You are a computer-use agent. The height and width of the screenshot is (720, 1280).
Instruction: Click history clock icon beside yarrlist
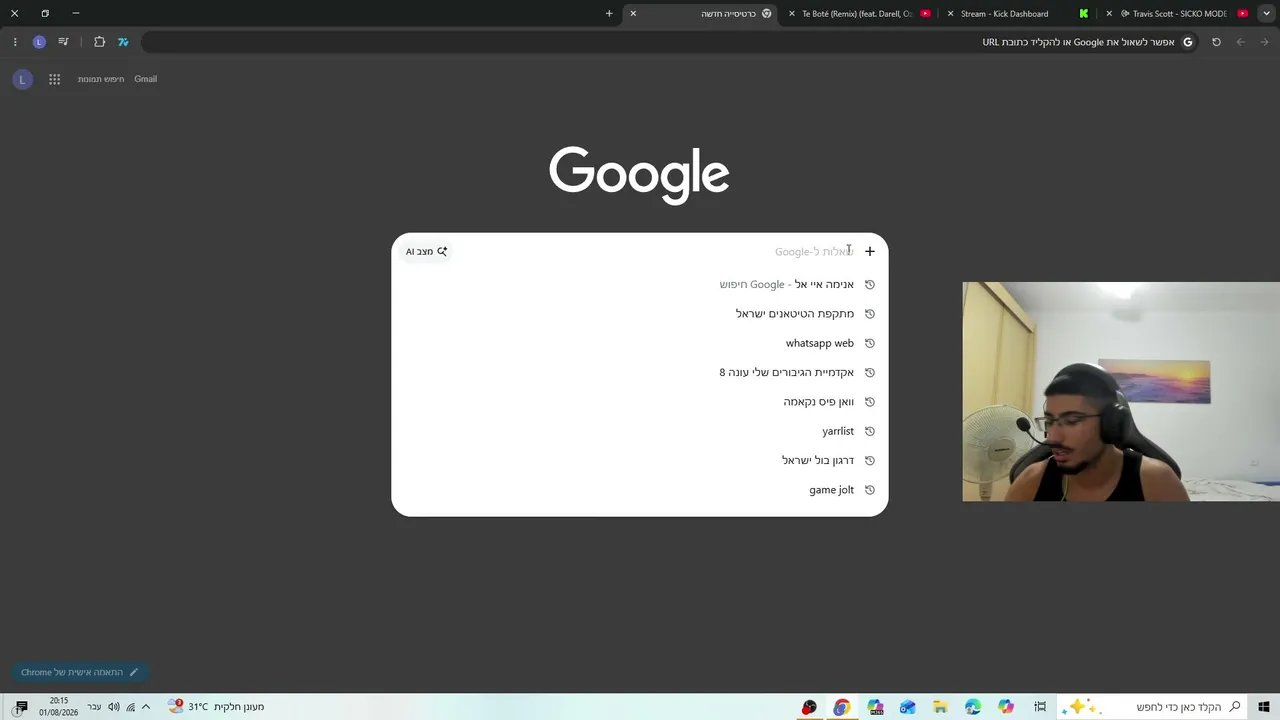870,431
